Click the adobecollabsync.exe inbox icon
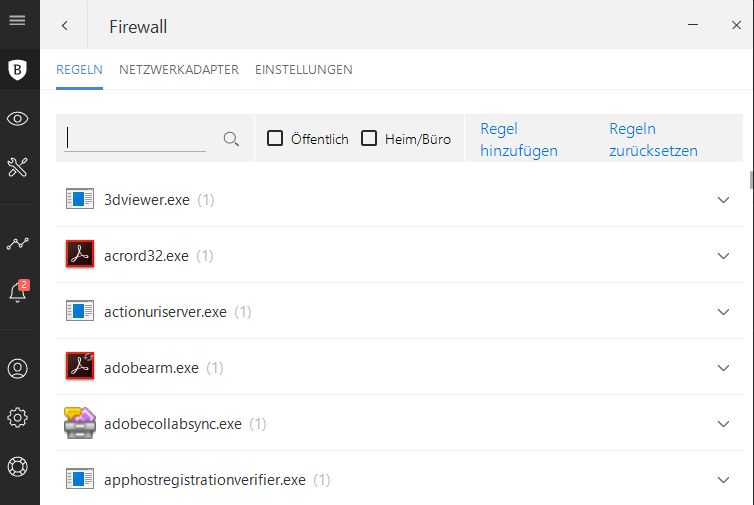The width and height of the screenshot is (754, 505). pyautogui.click(x=80, y=423)
